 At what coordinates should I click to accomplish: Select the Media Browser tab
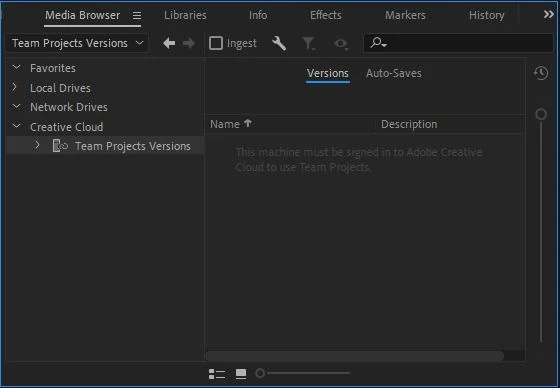point(82,15)
